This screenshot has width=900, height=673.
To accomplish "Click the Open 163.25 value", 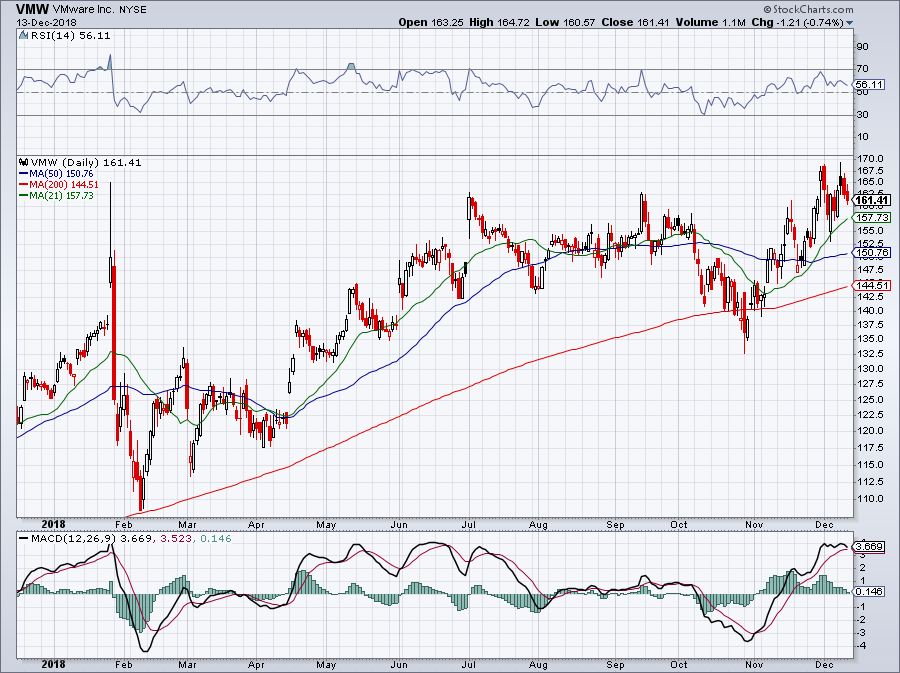I will click(x=430, y=22).
